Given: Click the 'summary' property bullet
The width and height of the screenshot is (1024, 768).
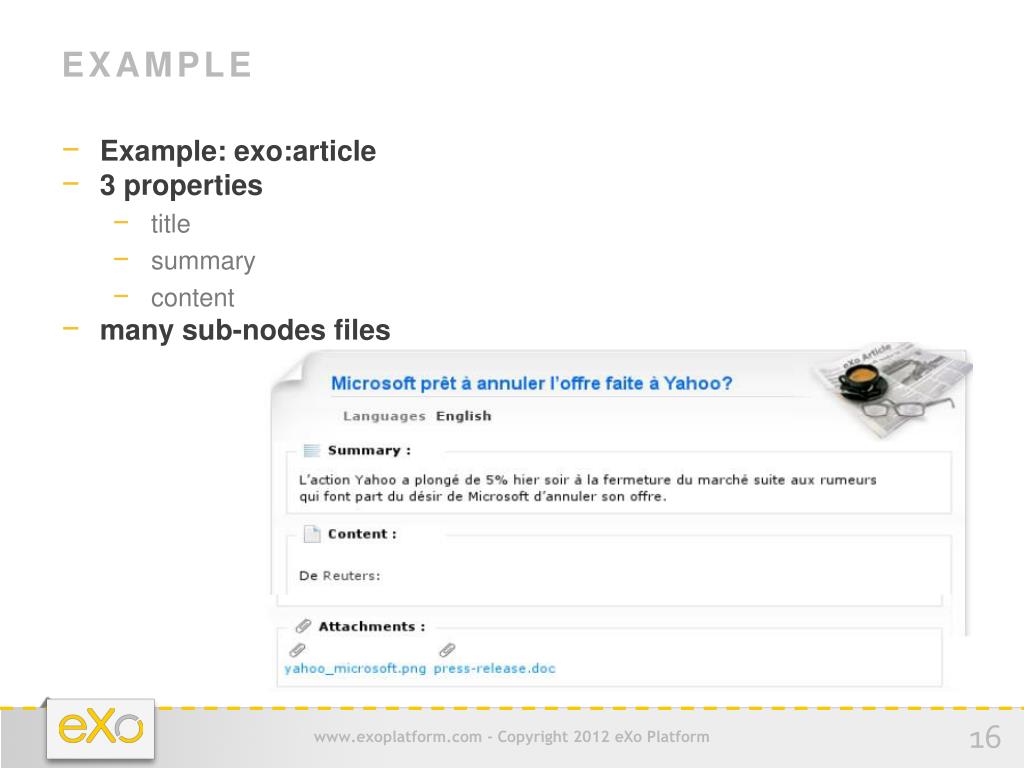Looking at the screenshot, I should (x=203, y=261).
